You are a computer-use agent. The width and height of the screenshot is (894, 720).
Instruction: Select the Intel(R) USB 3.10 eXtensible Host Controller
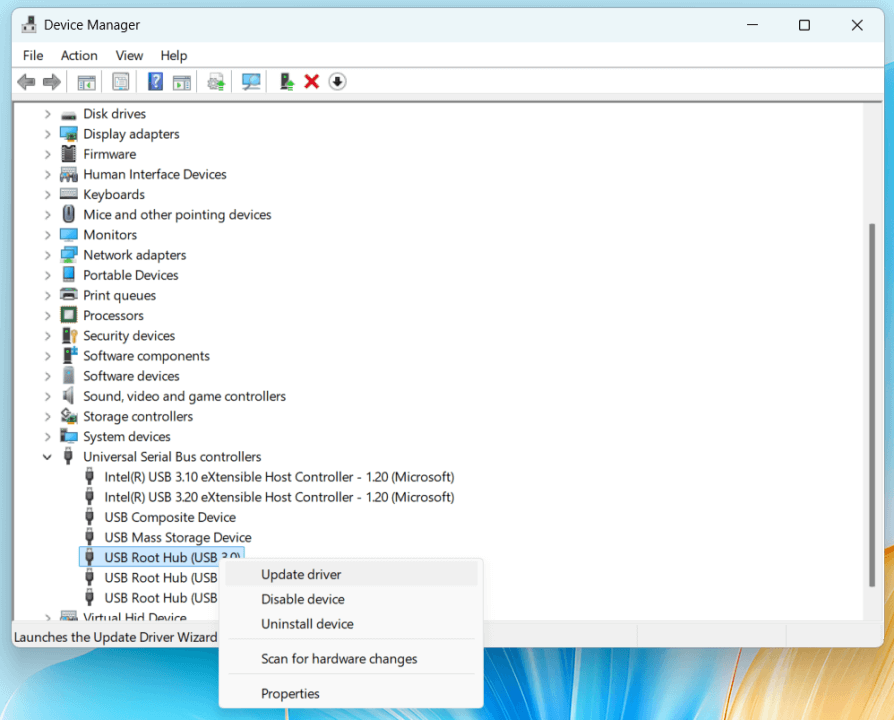tap(280, 477)
